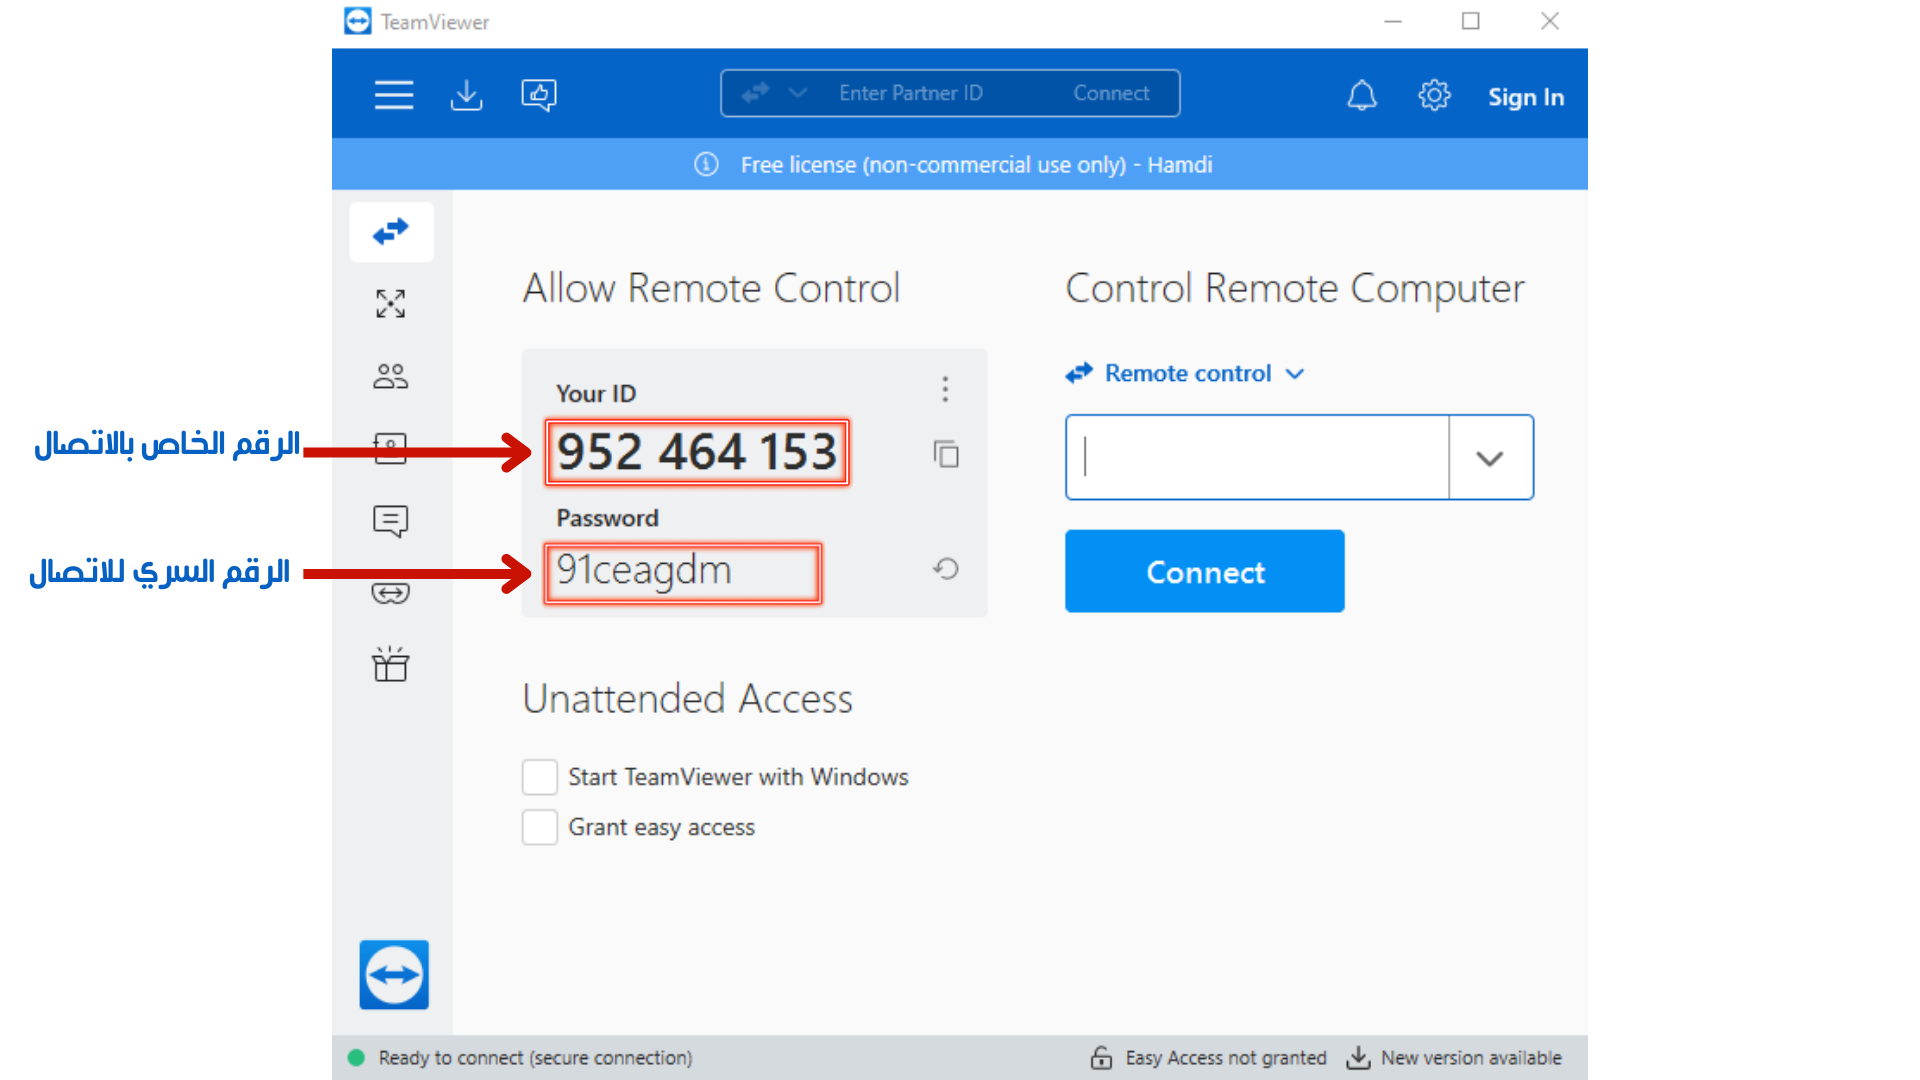The height and width of the screenshot is (1080, 1920).
Task: Click the partner ID input field
Action: [1257, 457]
